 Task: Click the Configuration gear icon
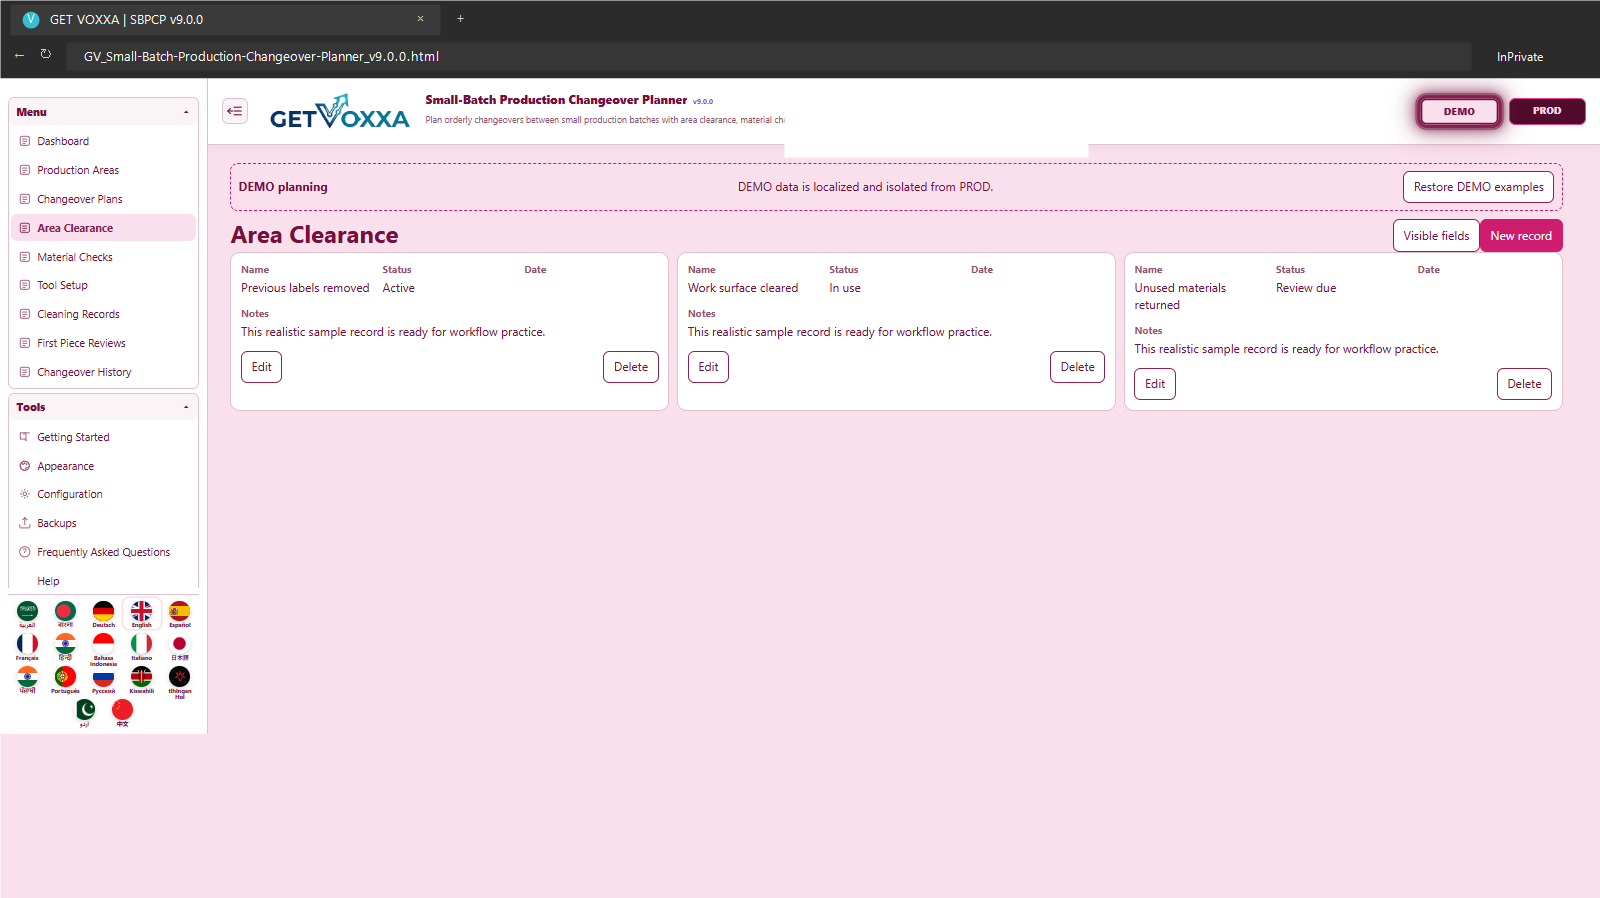pos(25,494)
